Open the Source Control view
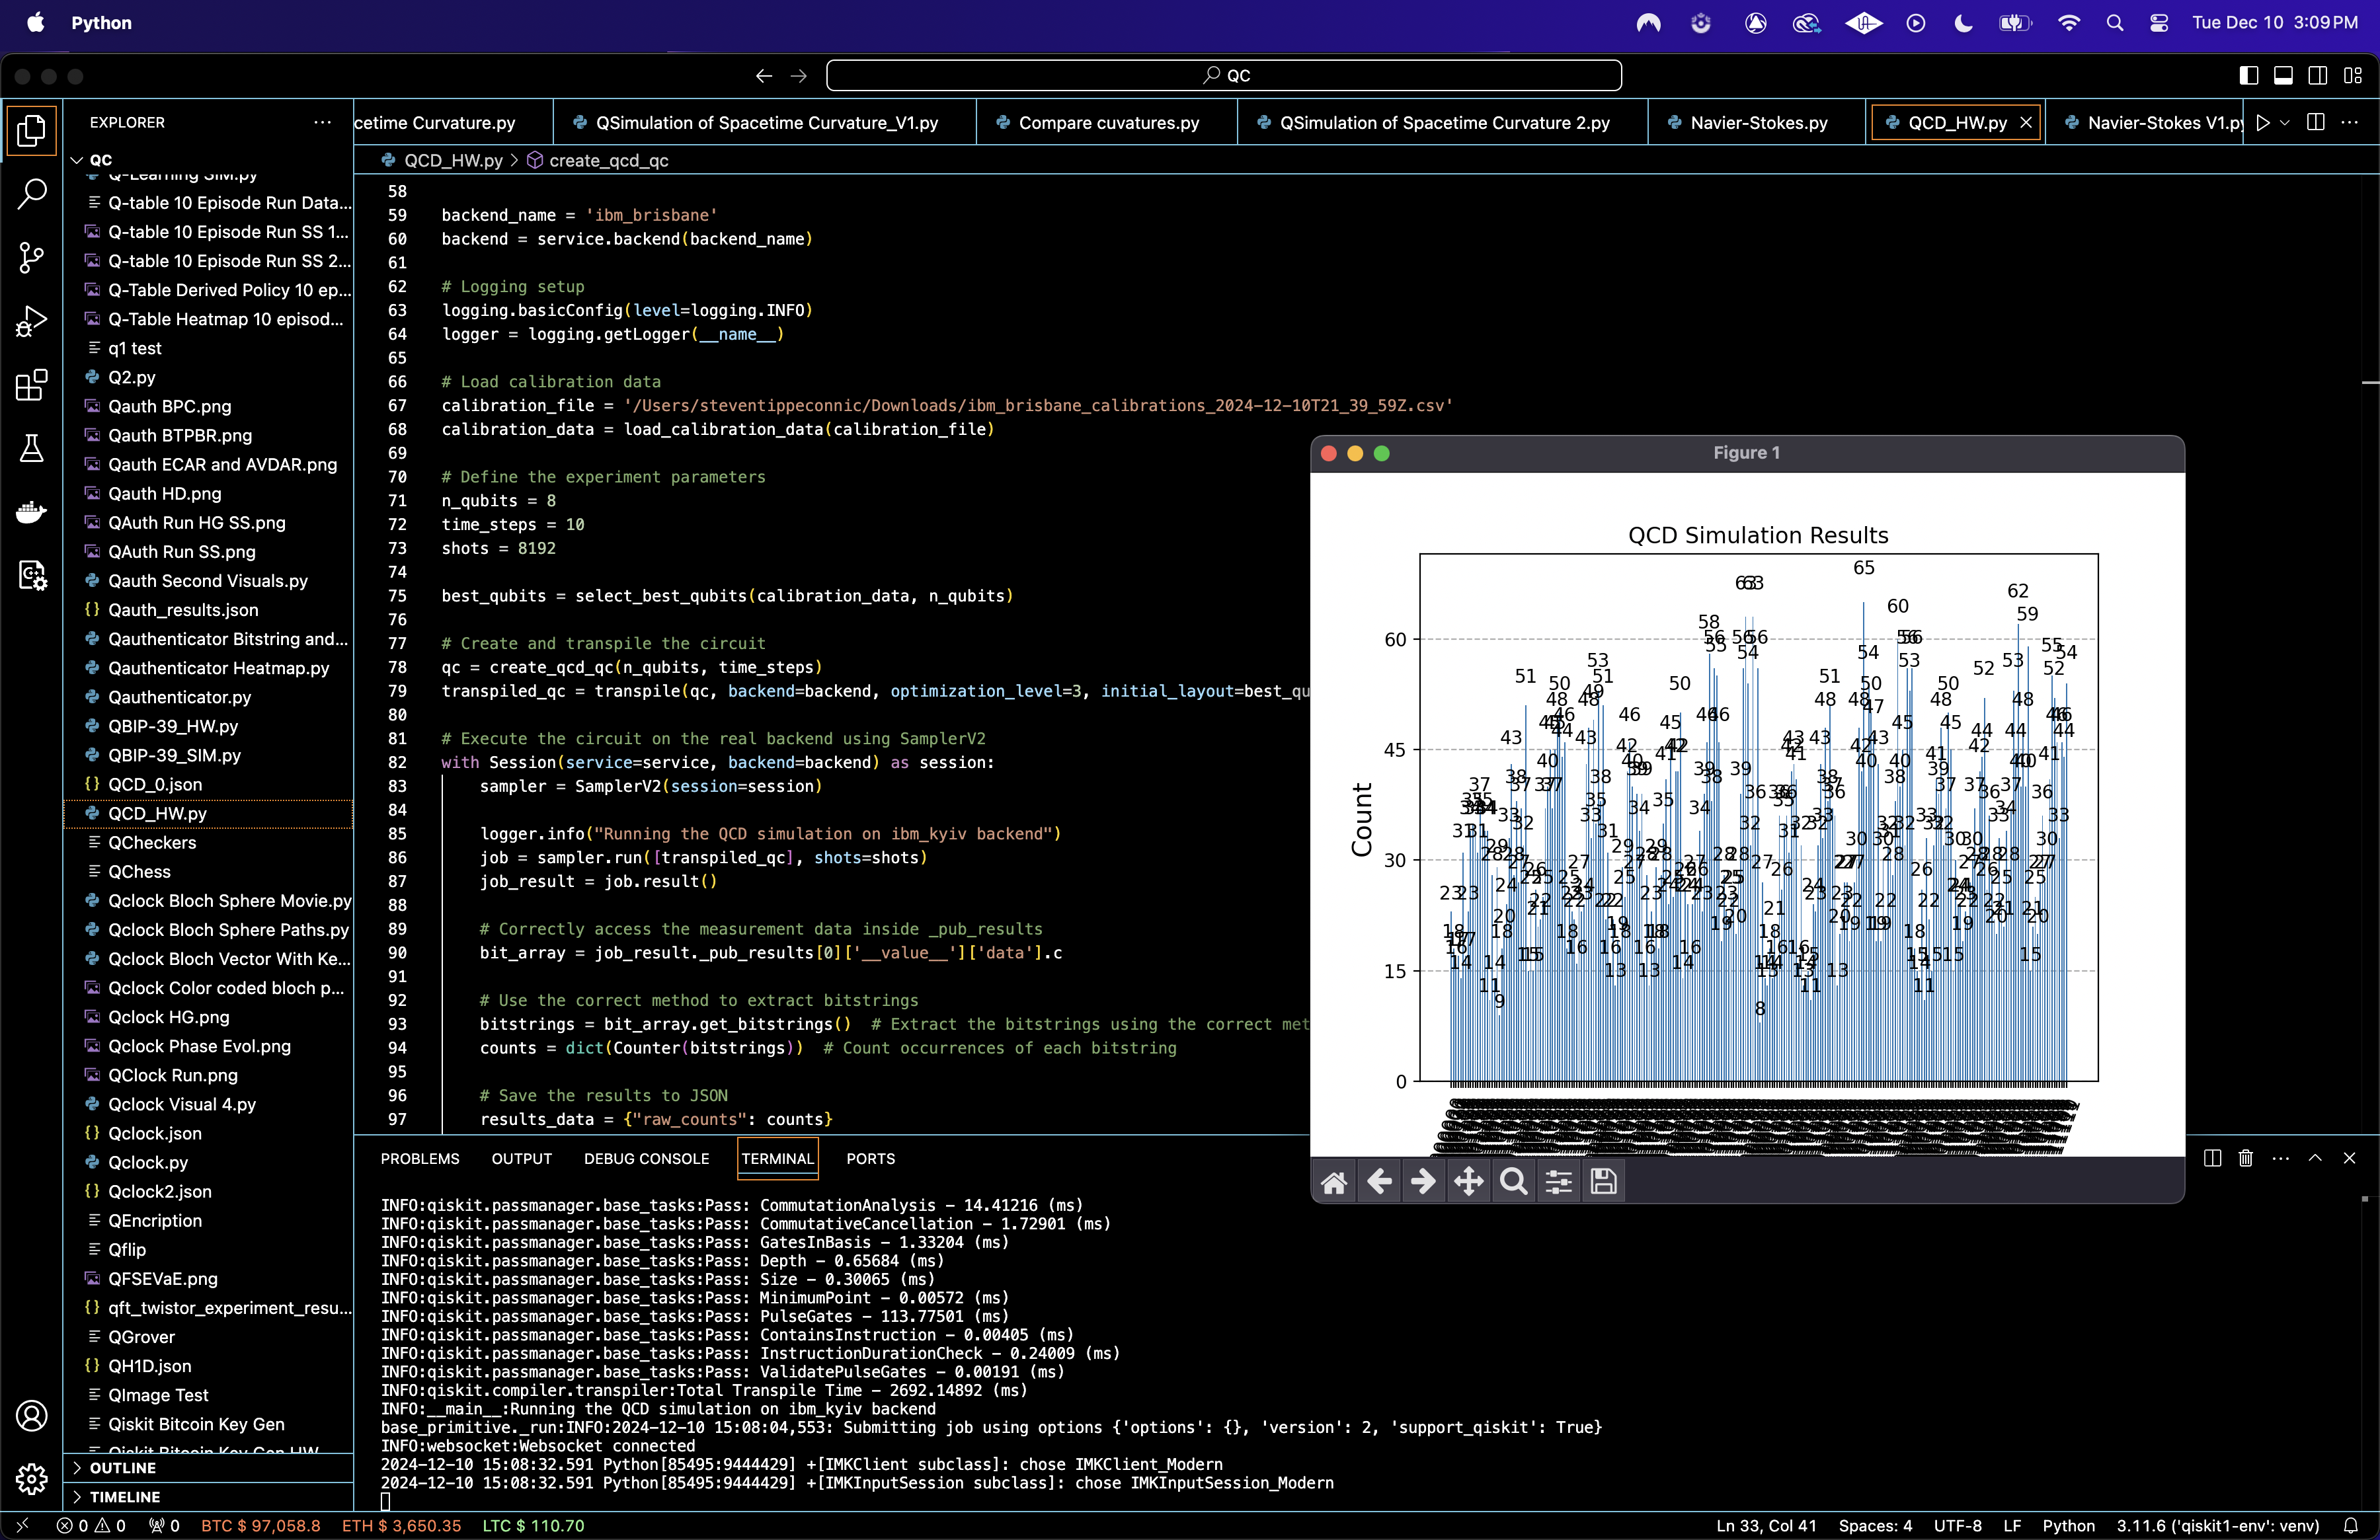The image size is (2380, 1540). point(32,257)
